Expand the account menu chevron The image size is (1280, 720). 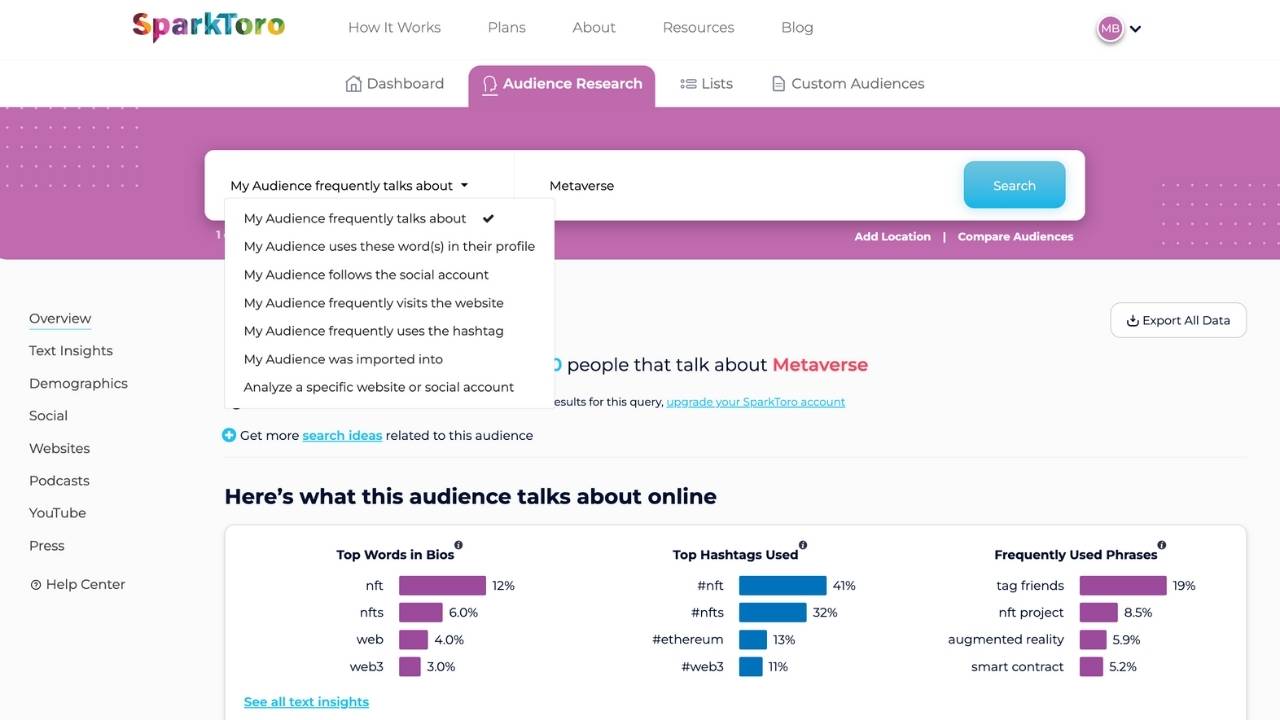pos(1135,29)
